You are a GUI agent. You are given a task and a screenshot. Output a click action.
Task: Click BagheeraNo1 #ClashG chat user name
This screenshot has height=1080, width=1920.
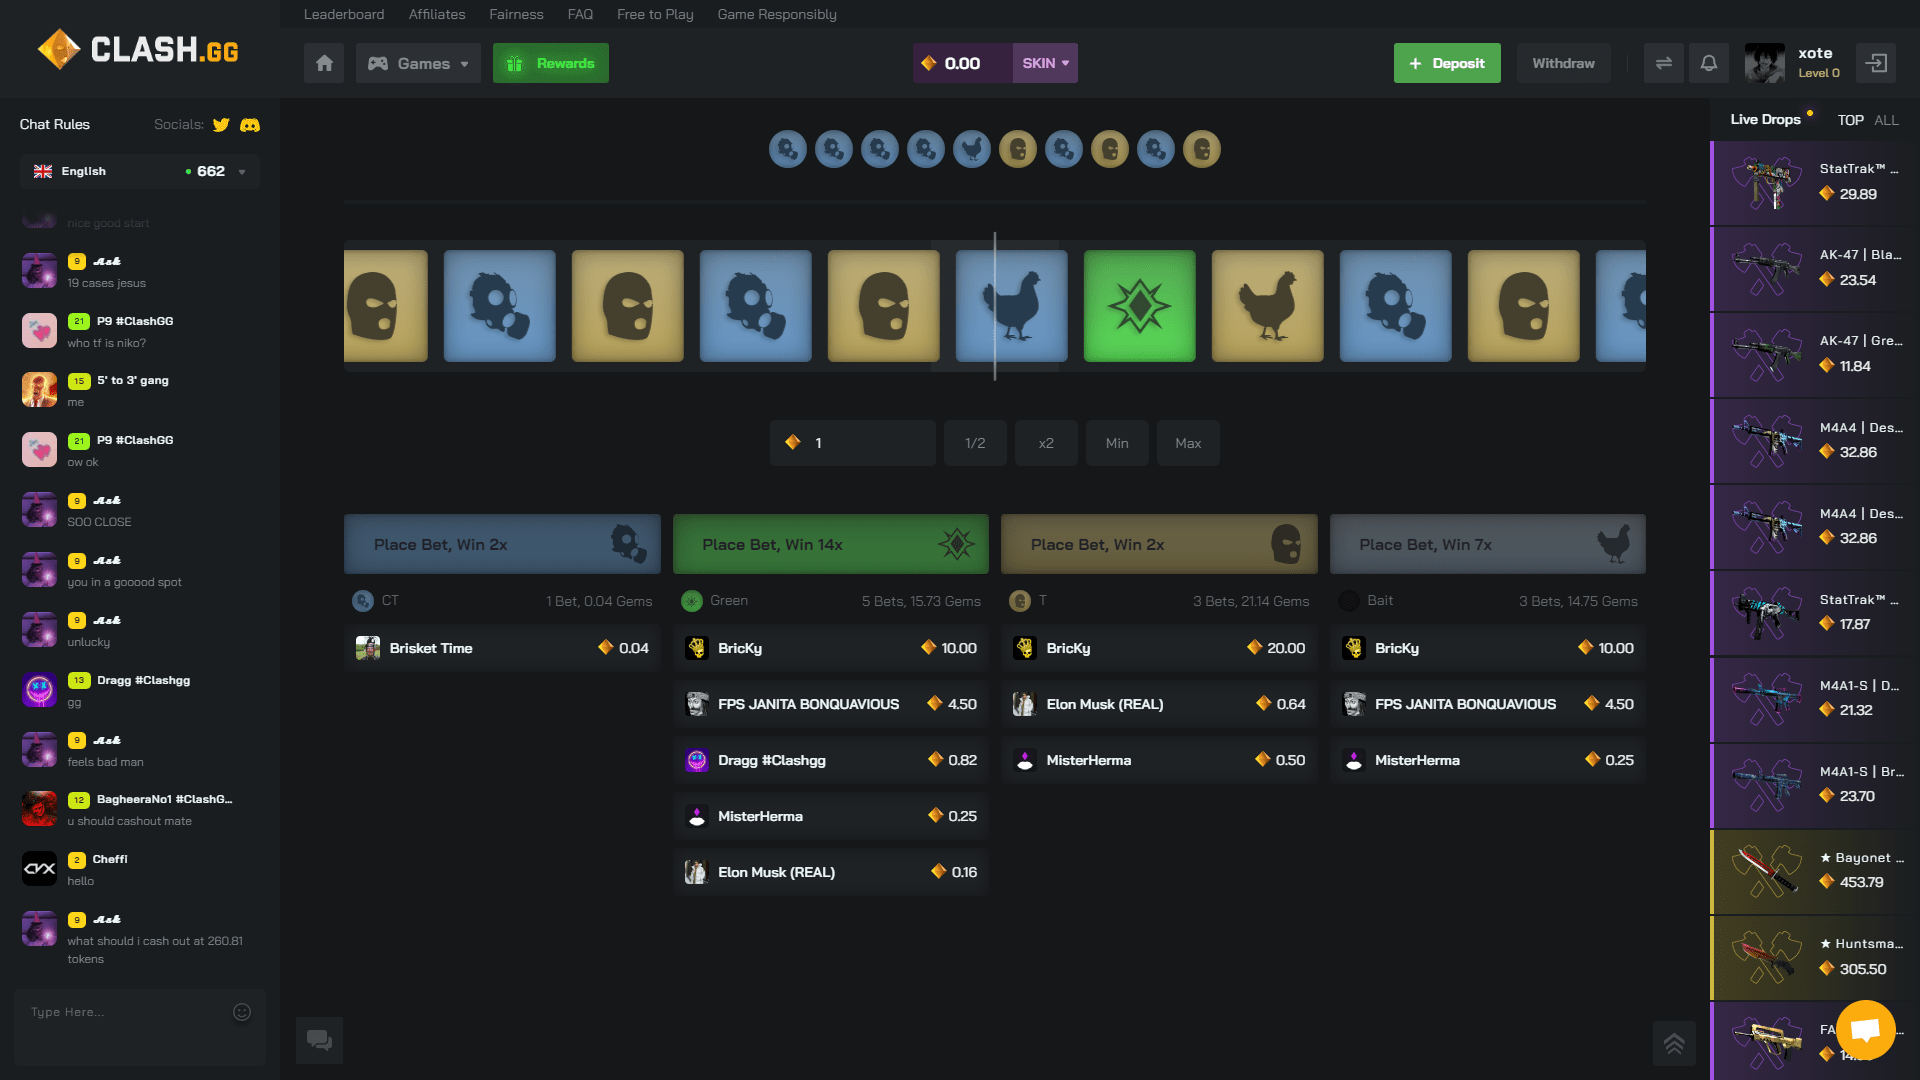[164, 799]
